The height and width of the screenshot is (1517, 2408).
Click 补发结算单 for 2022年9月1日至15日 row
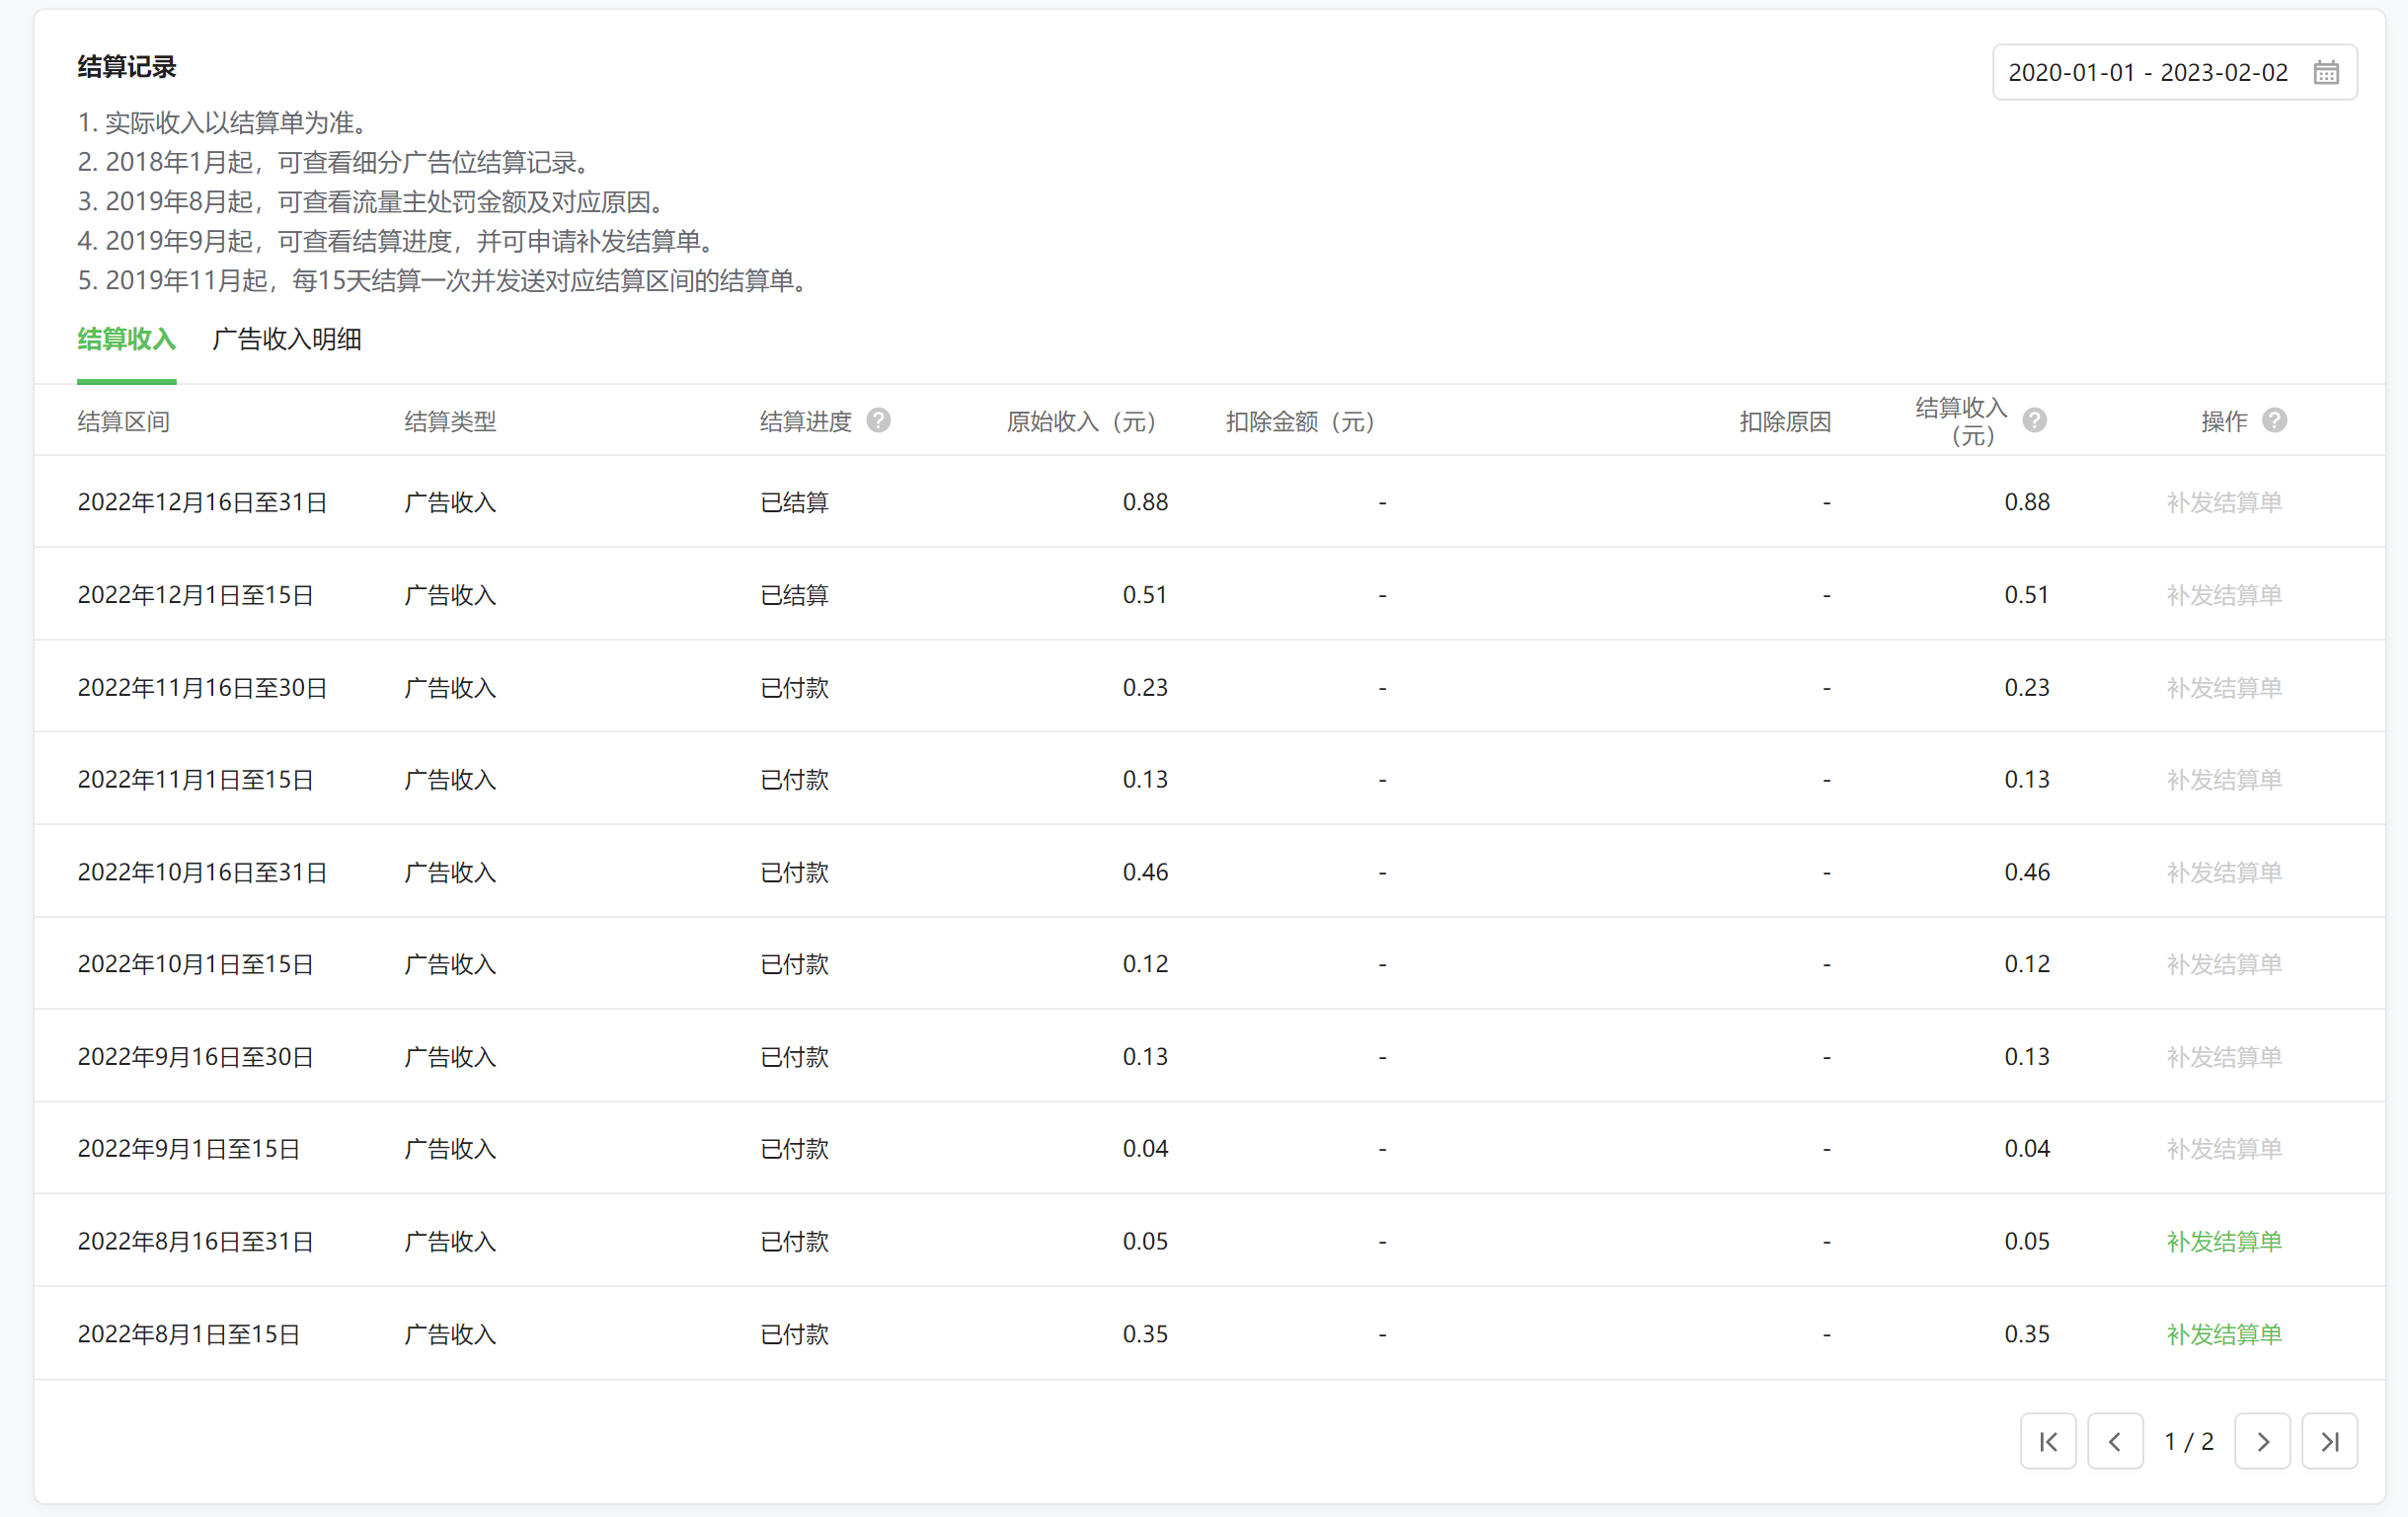pyautogui.click(x=2223, y=1148)
